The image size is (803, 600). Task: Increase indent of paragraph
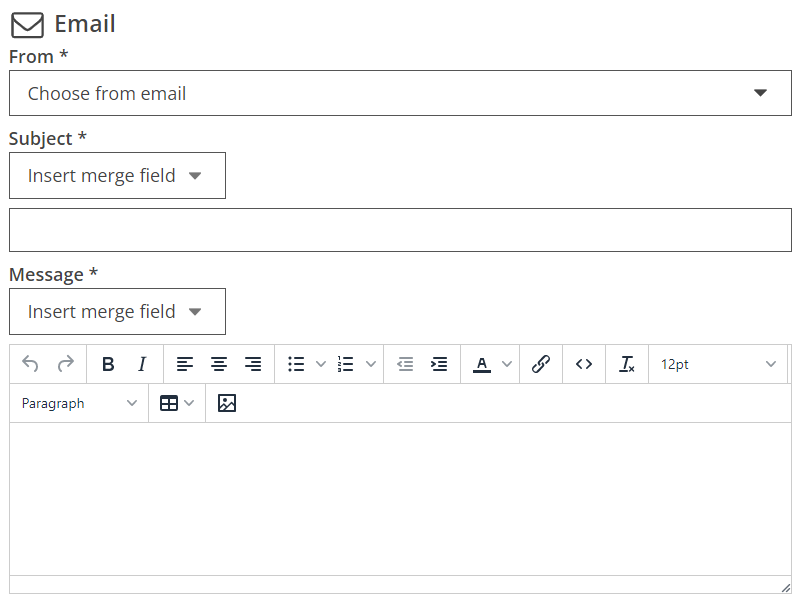click(439, 364)
